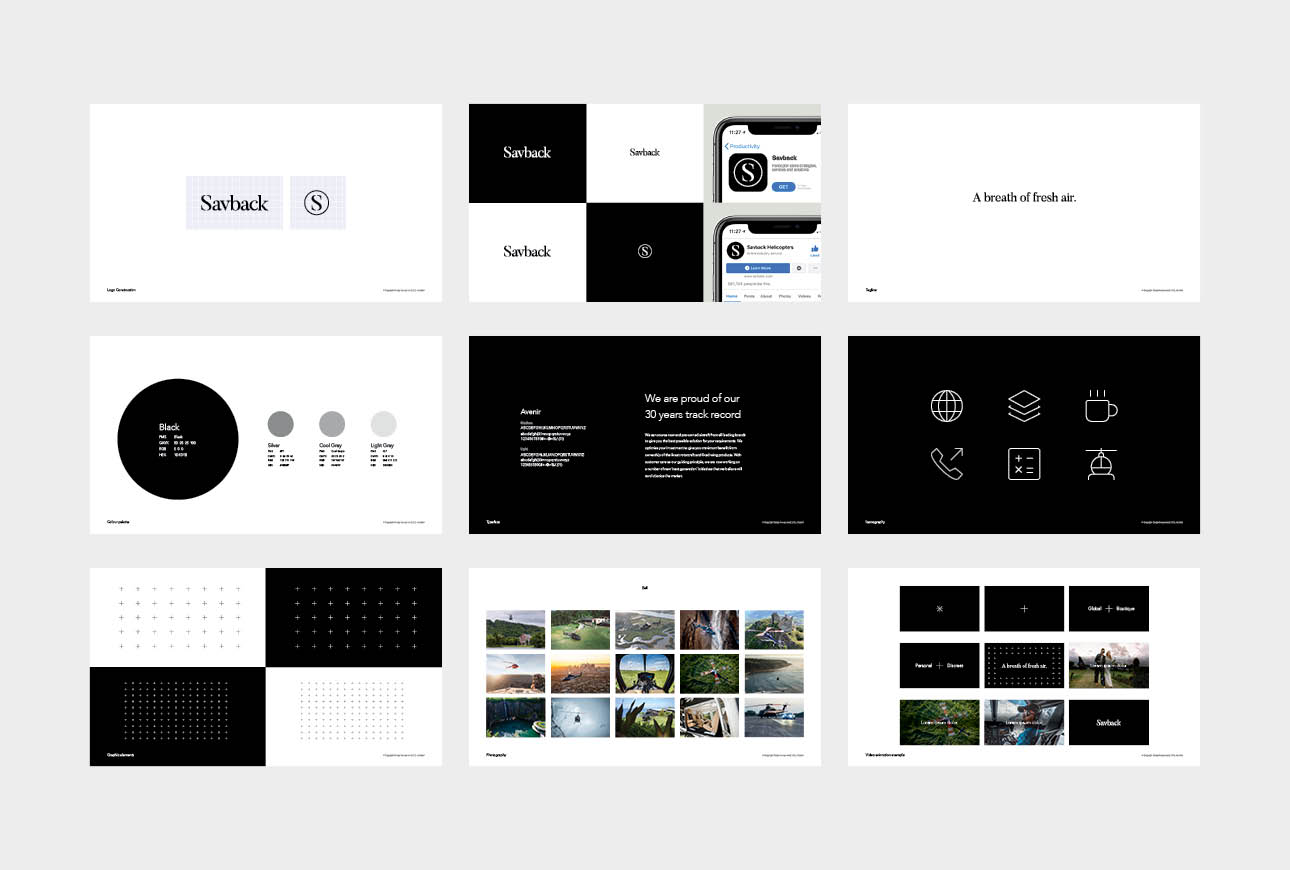The width and height of the screenshot is (1290, 870).
Task: Click the 'Graphic elements' slide caption
Action: coord(120,754)
